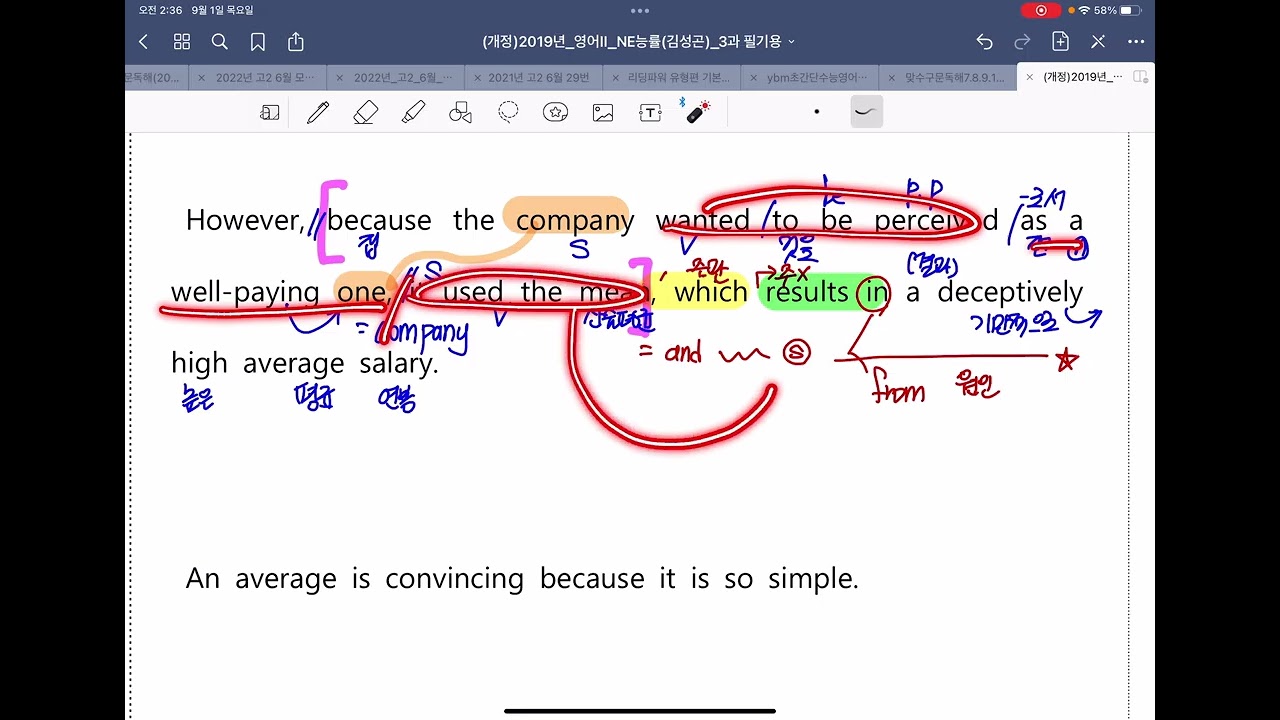Viewport: 1280px width, 720px height.
Task: Close the 맞수구문독해 tab
Action: pos(892,77)
